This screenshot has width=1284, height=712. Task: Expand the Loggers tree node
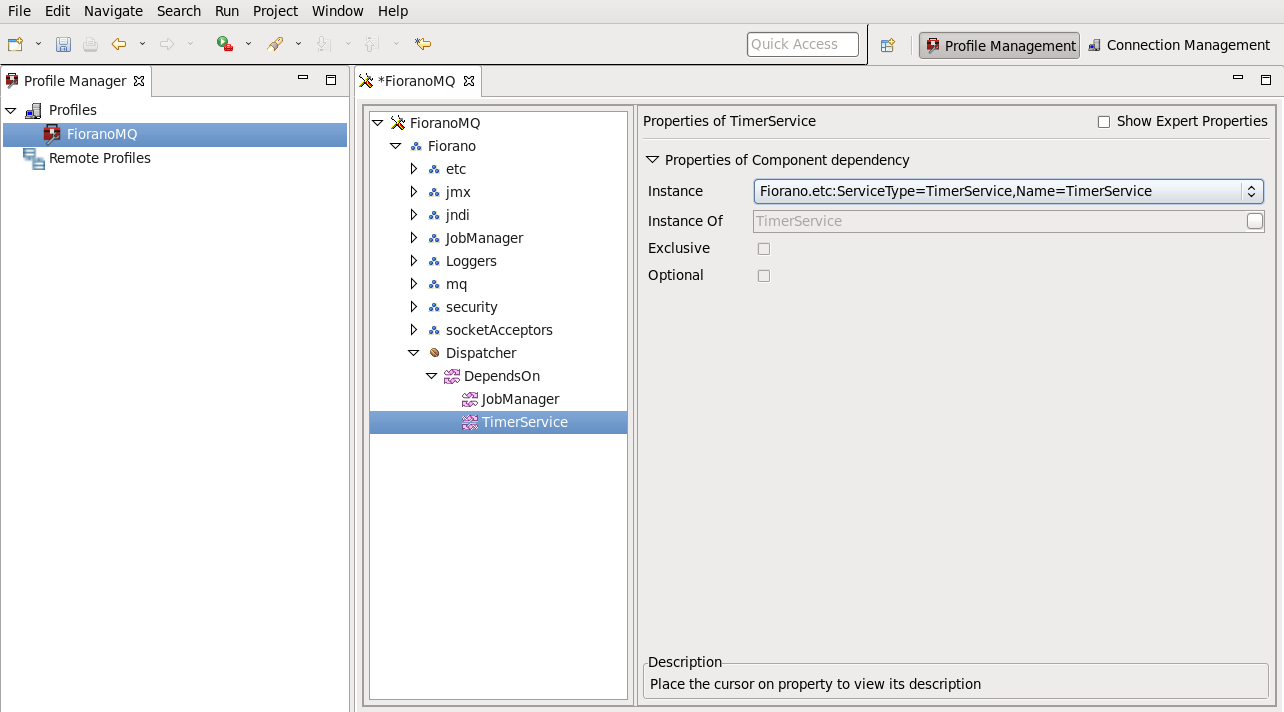pos(414,261)
